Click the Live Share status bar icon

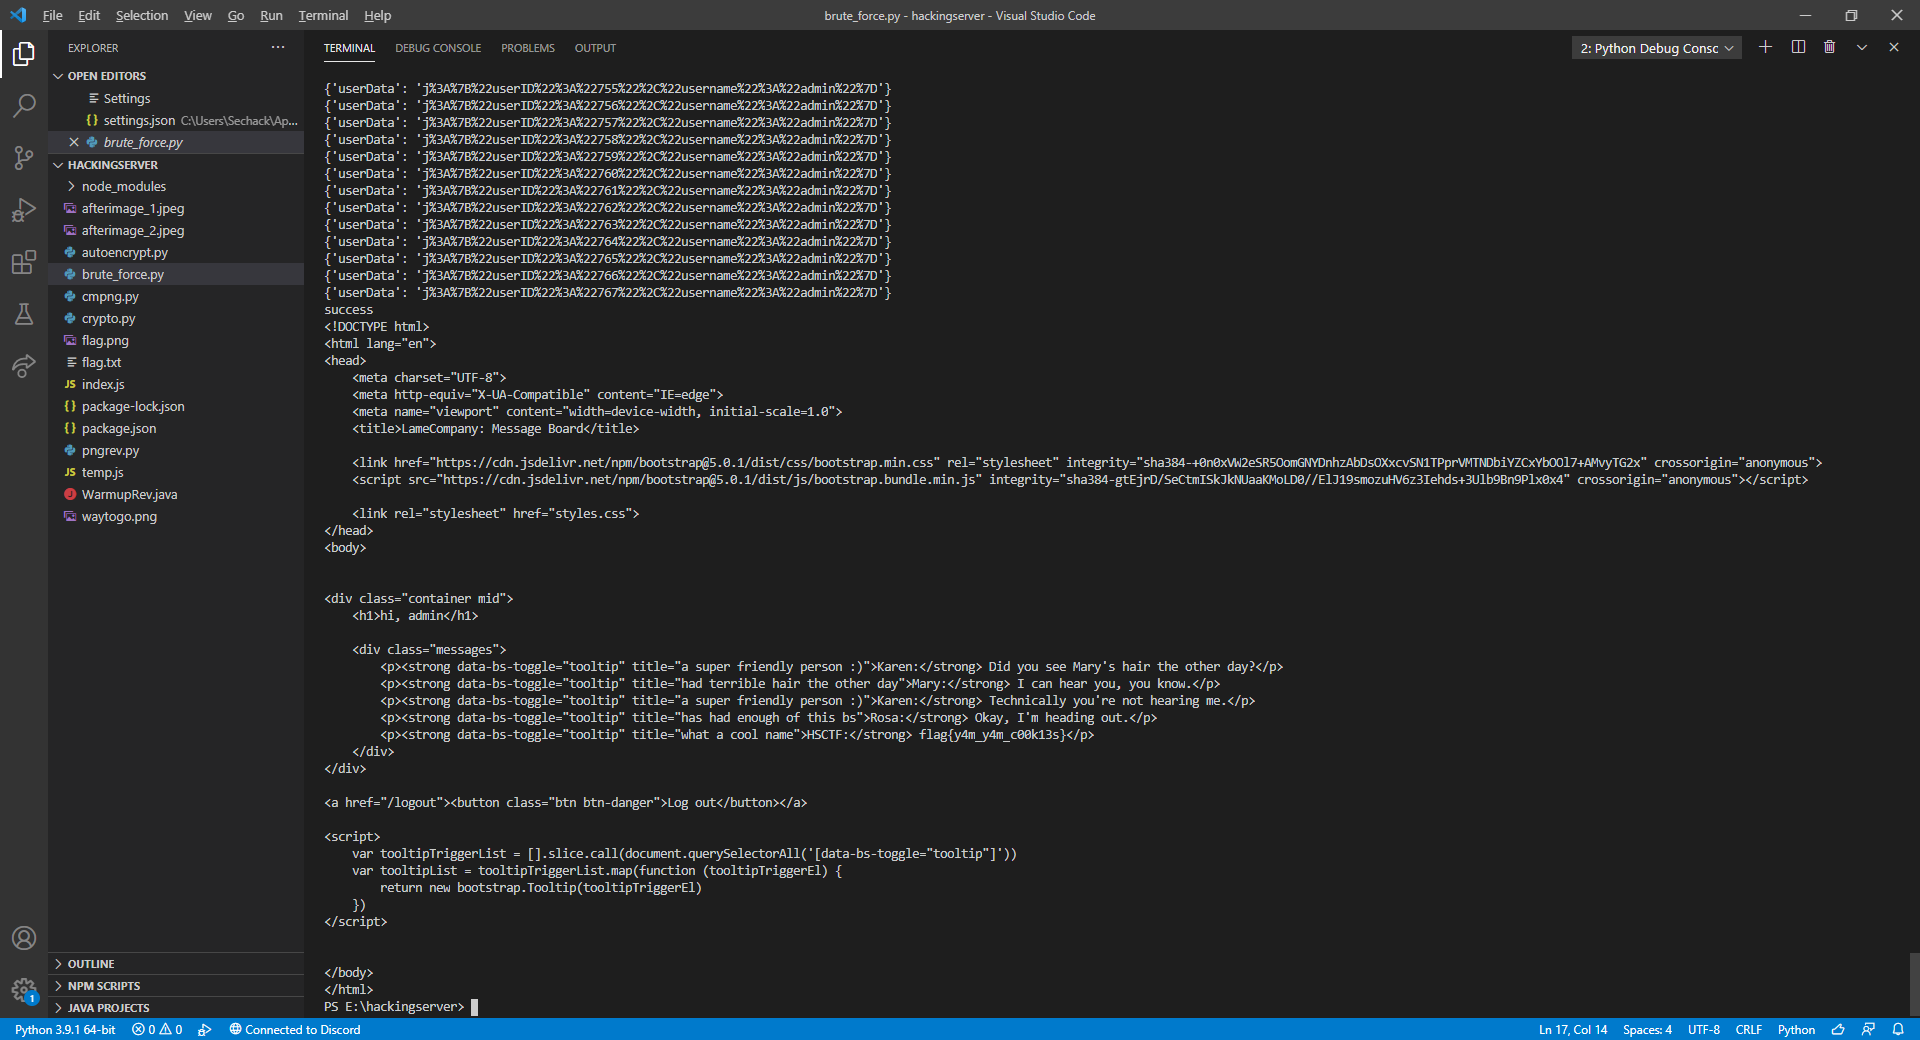1868,1029
